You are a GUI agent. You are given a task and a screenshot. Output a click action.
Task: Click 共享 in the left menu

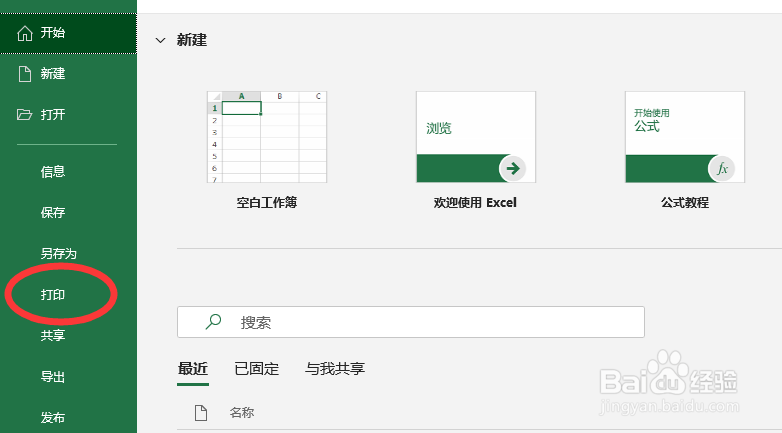[x=53, y=336]
